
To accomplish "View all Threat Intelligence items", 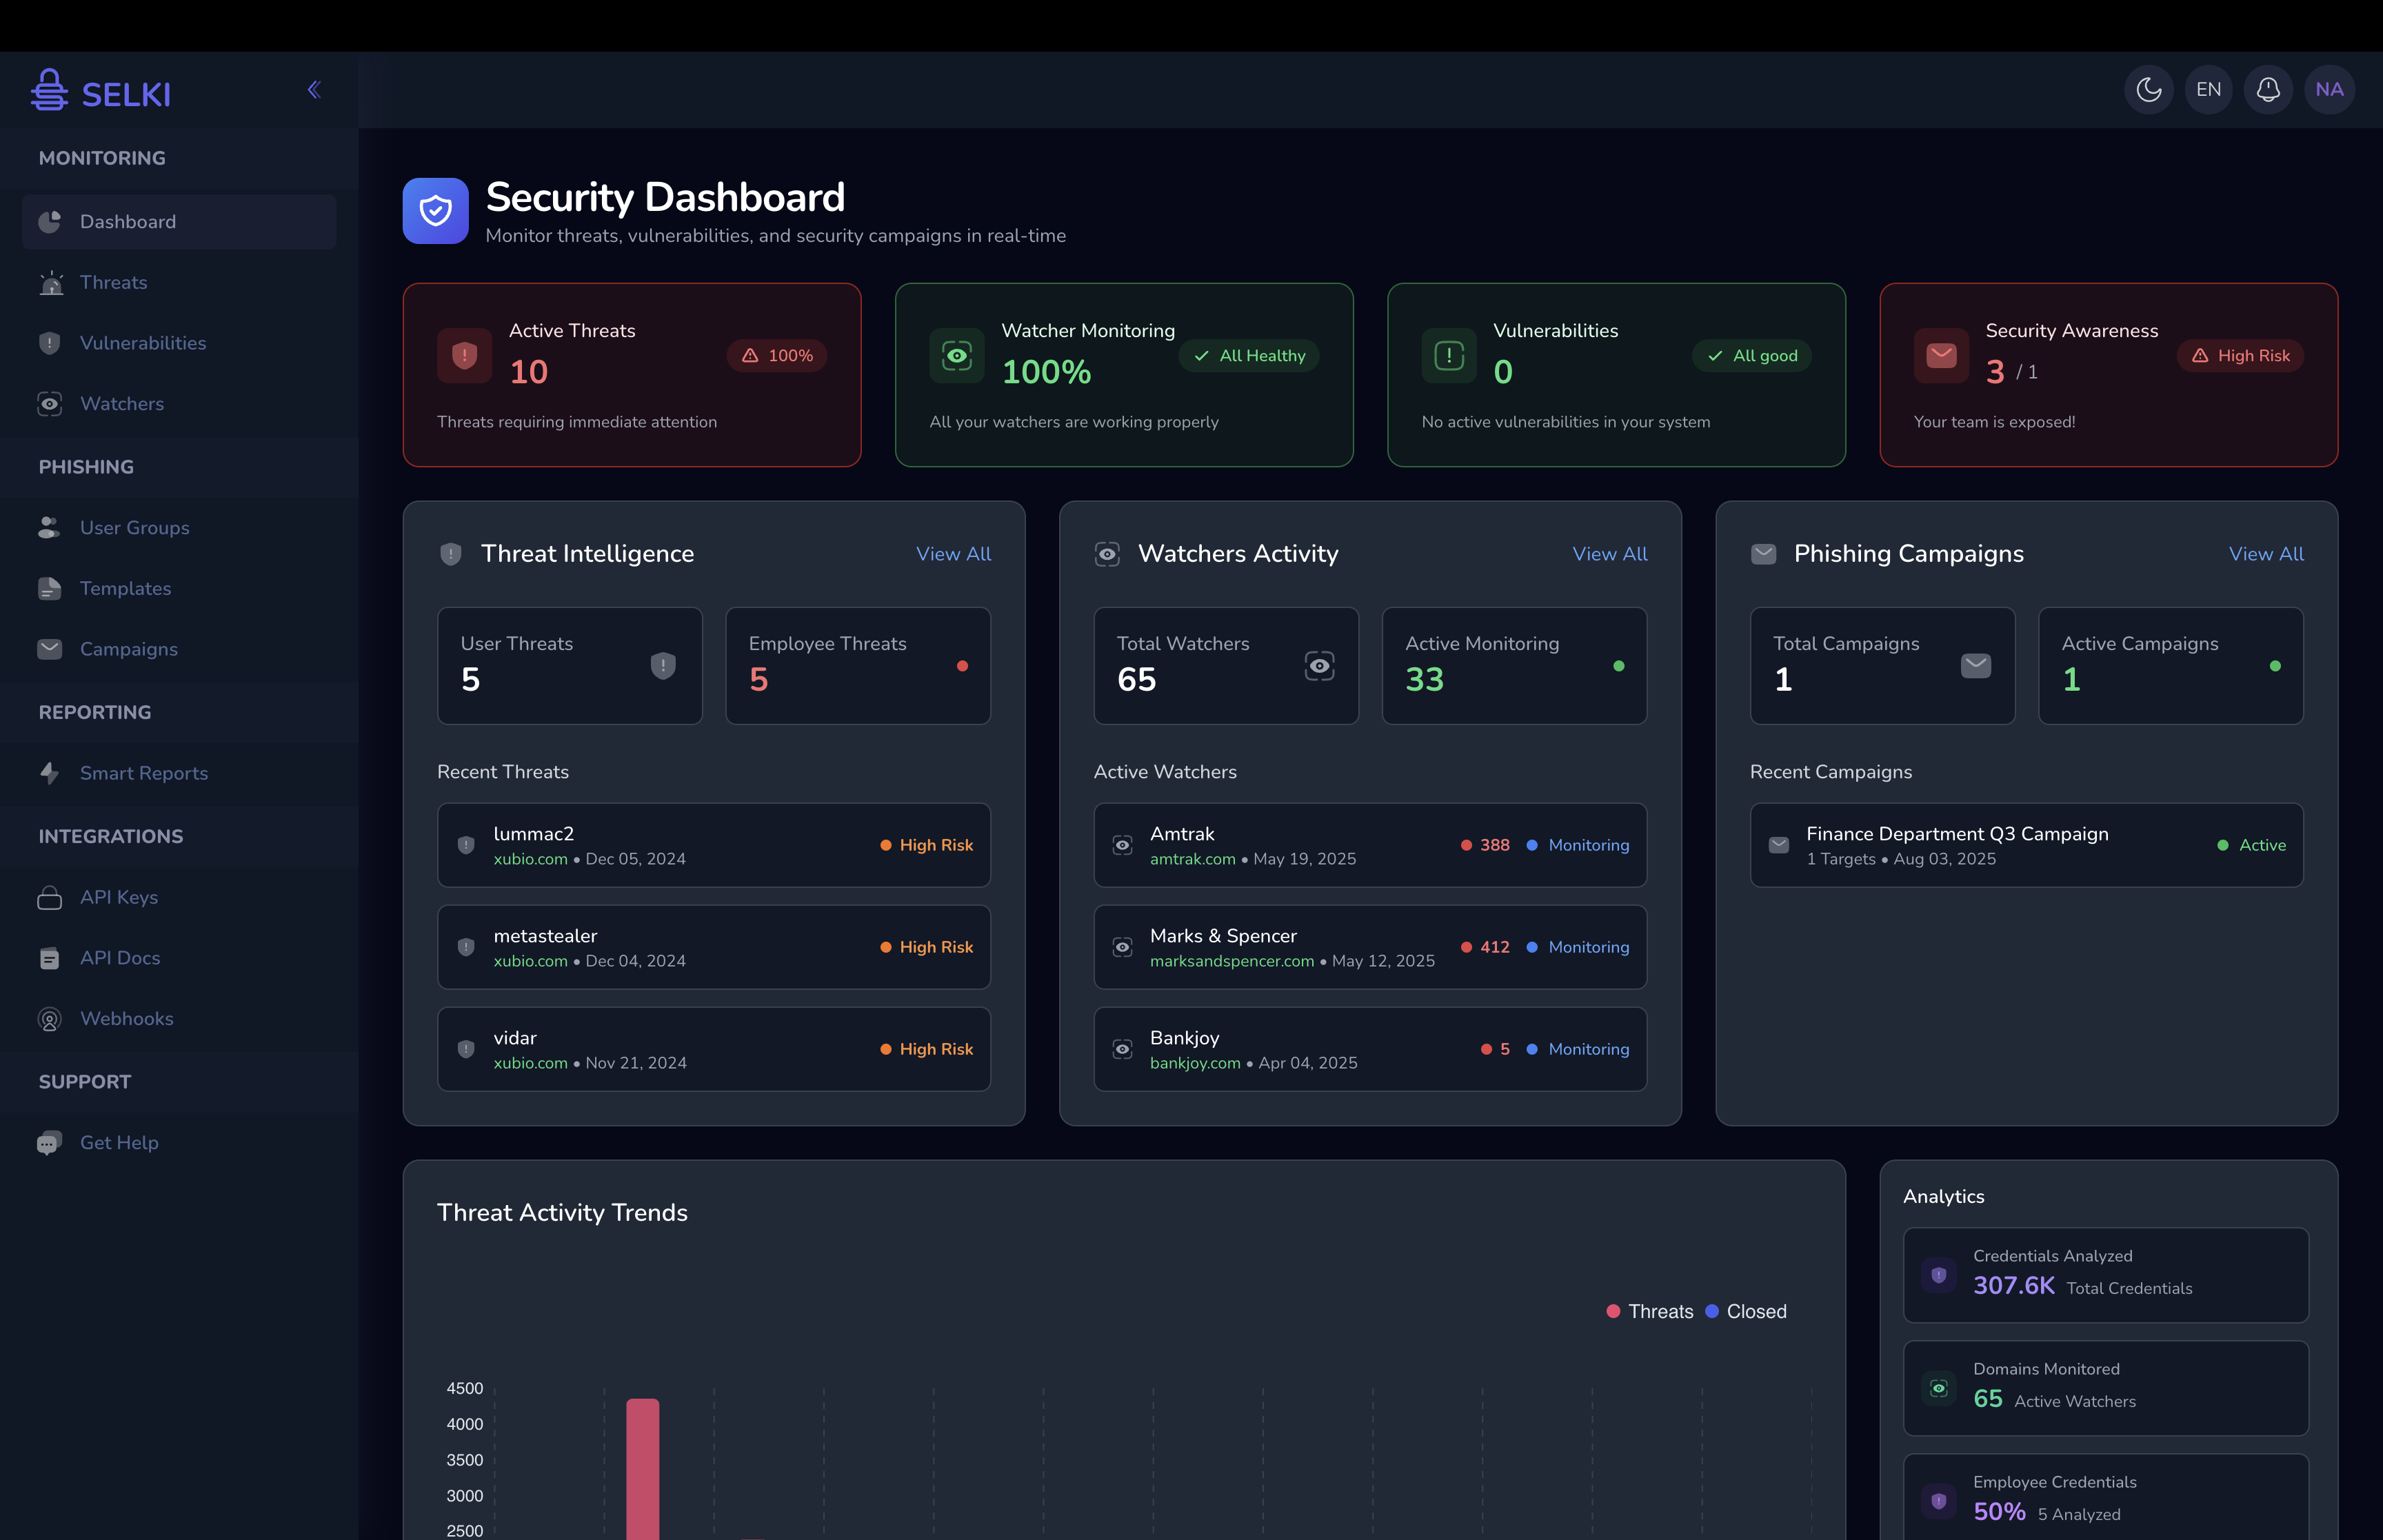I will 953,554.
